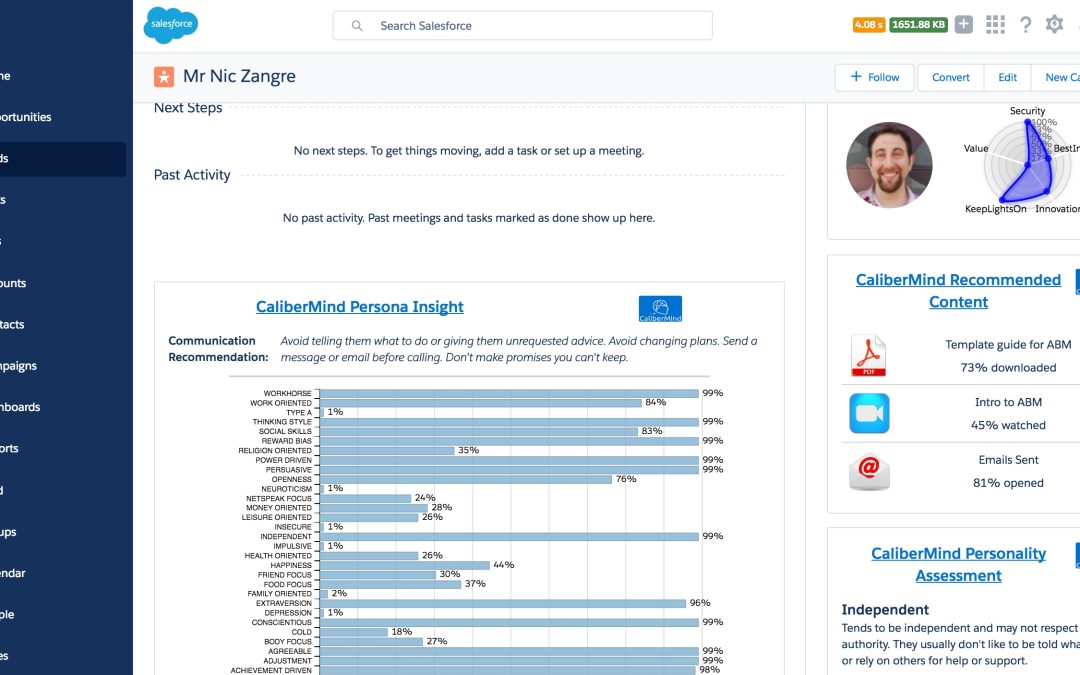Select the Groups sidebar item
Screen dimensions: 1080x675
pyautogui.click(x=63, y=532)
